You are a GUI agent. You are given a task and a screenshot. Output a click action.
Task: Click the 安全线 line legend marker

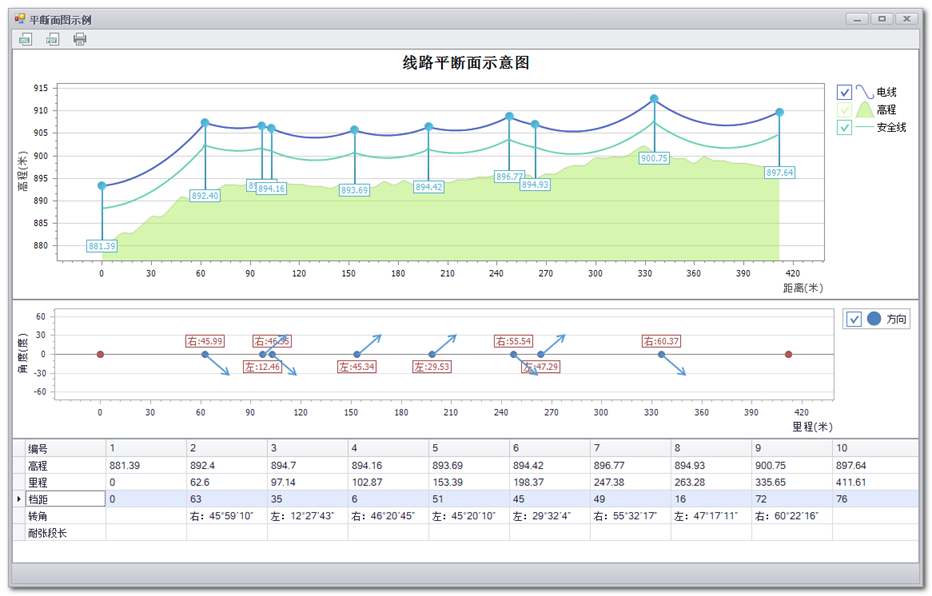(864, 127)
